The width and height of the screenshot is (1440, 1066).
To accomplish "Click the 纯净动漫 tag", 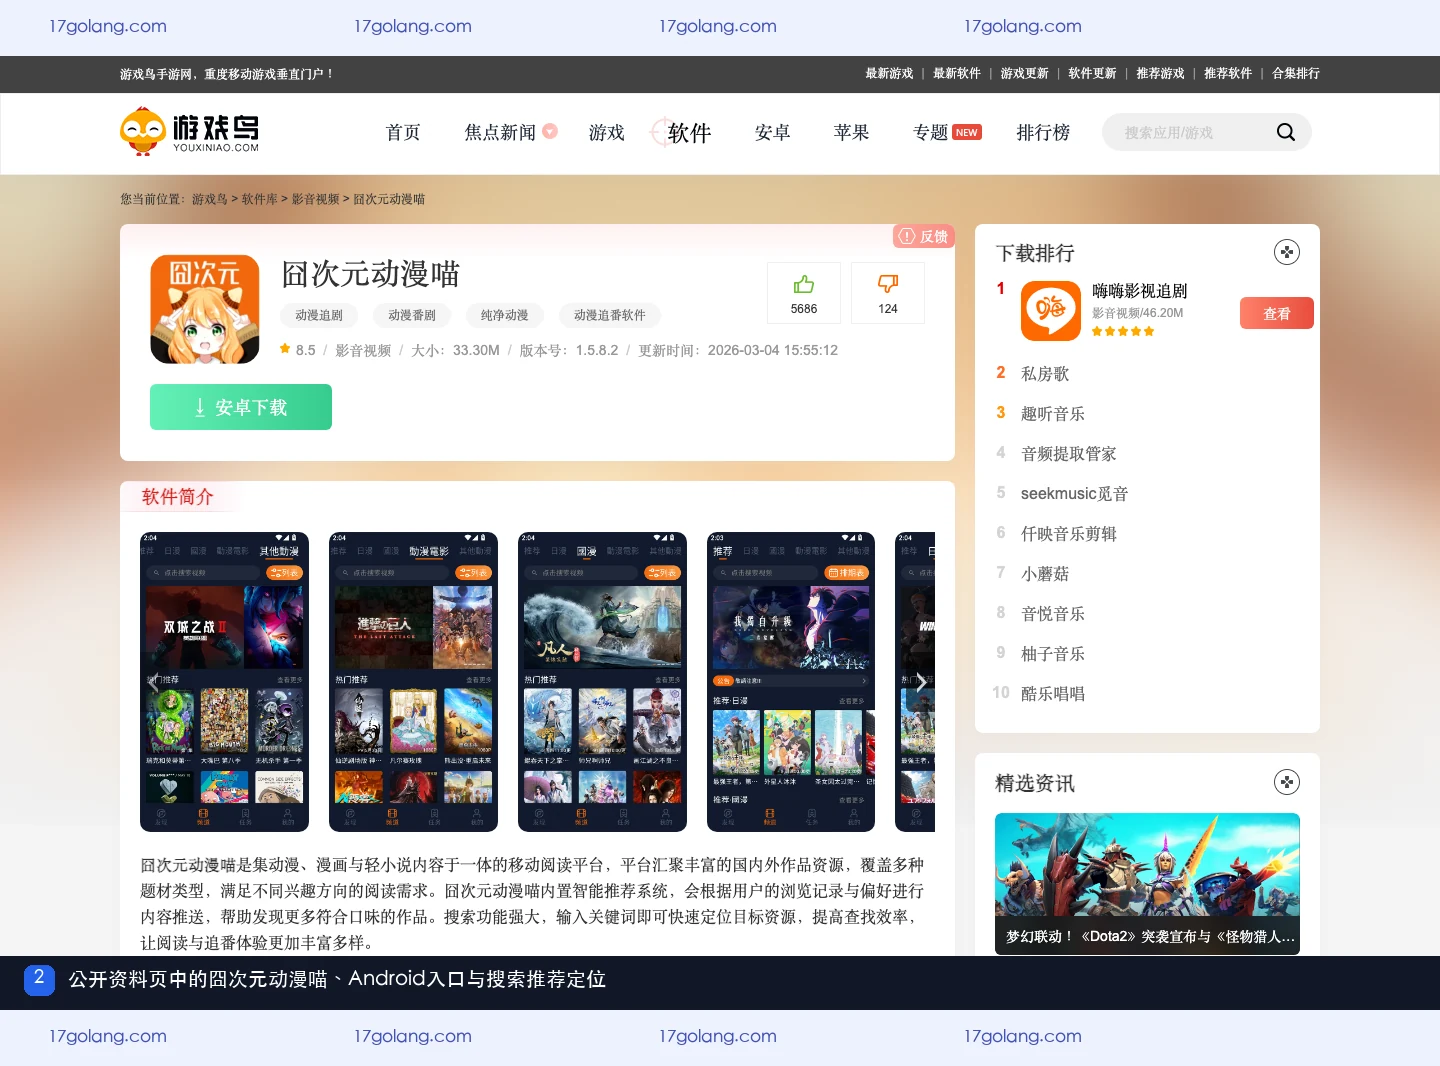I will point(505,315).
